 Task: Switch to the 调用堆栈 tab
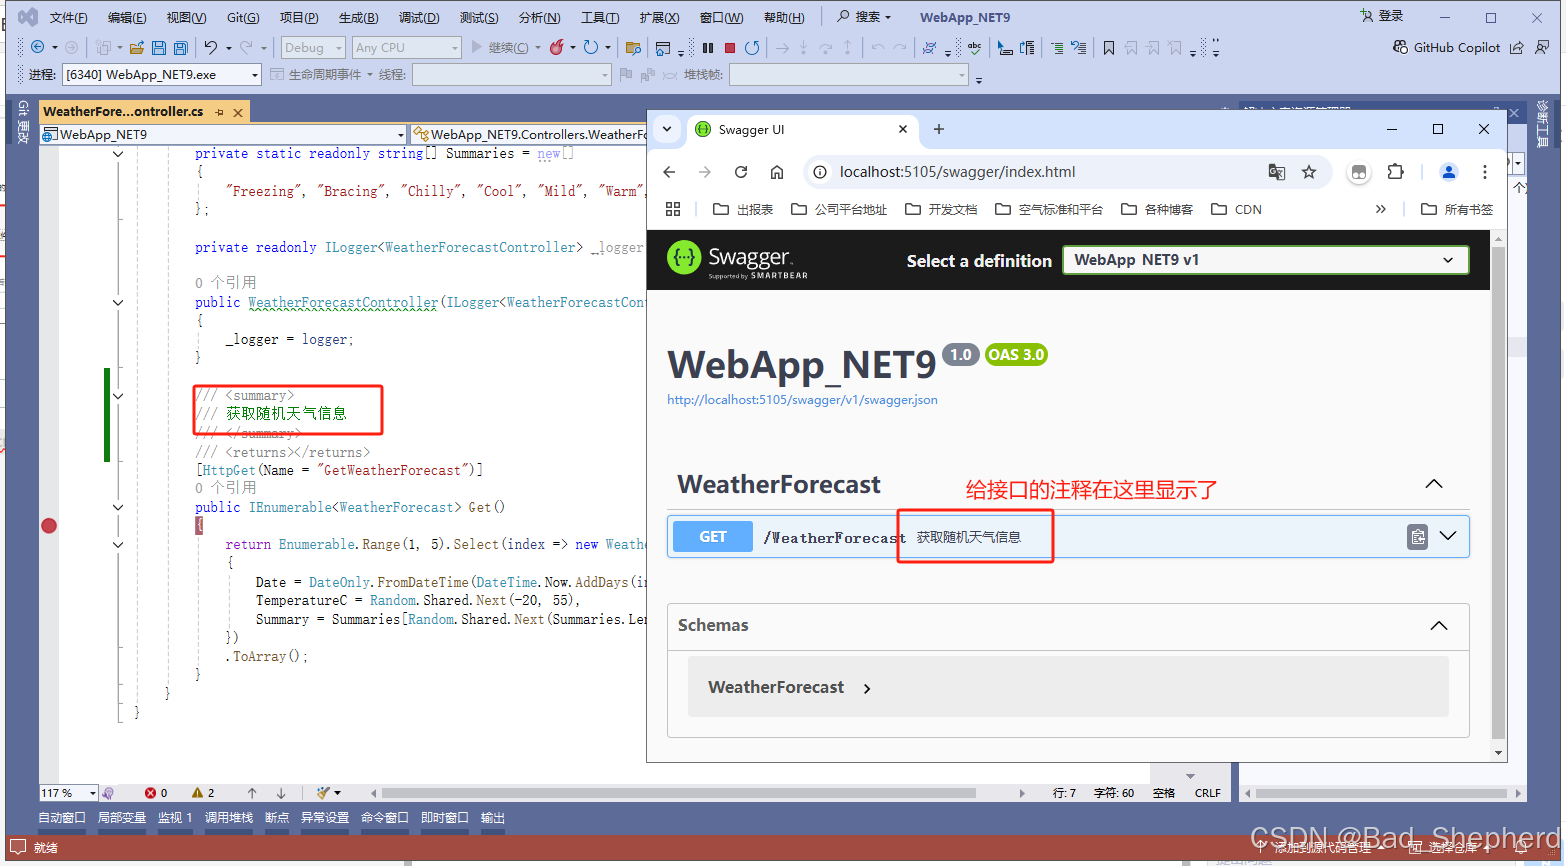229,818
